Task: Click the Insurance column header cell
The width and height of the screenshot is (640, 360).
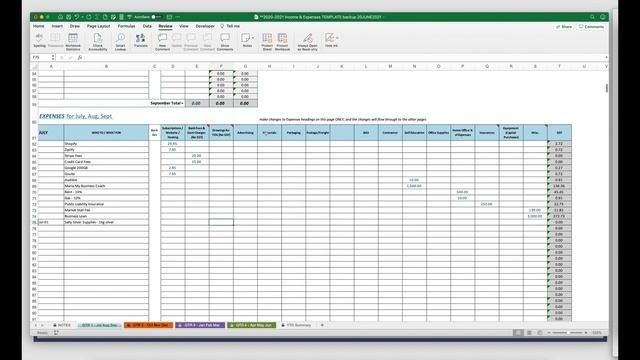Action: tap(487, 133)
